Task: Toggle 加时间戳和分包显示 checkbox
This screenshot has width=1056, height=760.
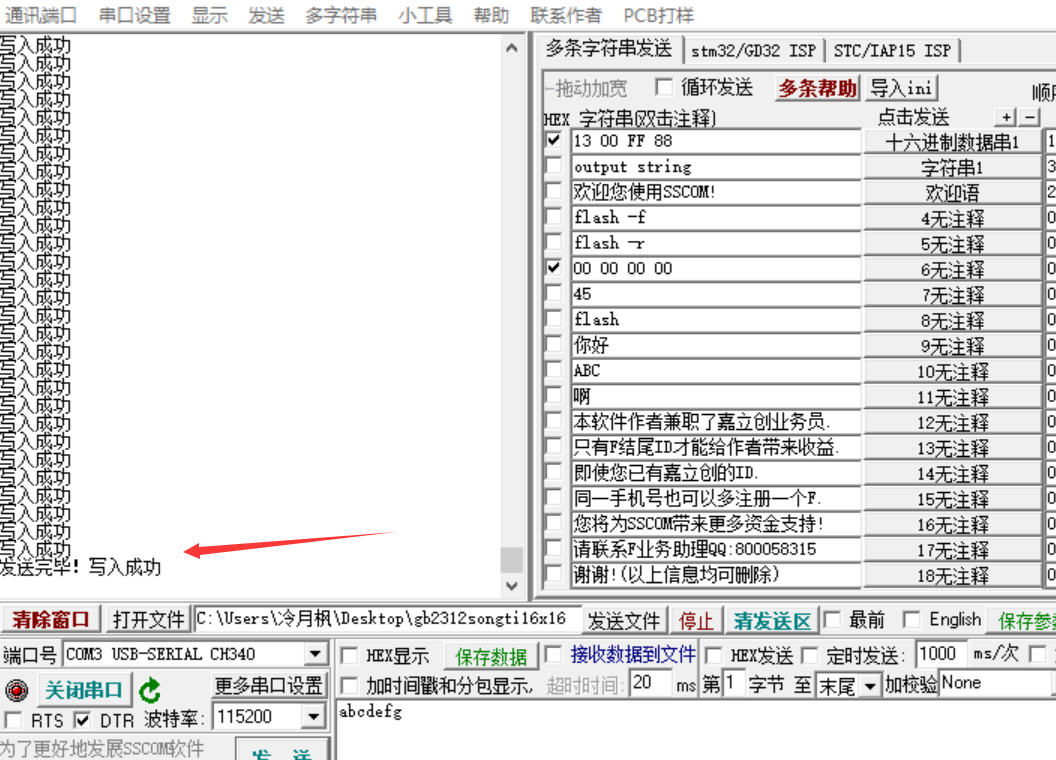Action: (x=349, y=686)
